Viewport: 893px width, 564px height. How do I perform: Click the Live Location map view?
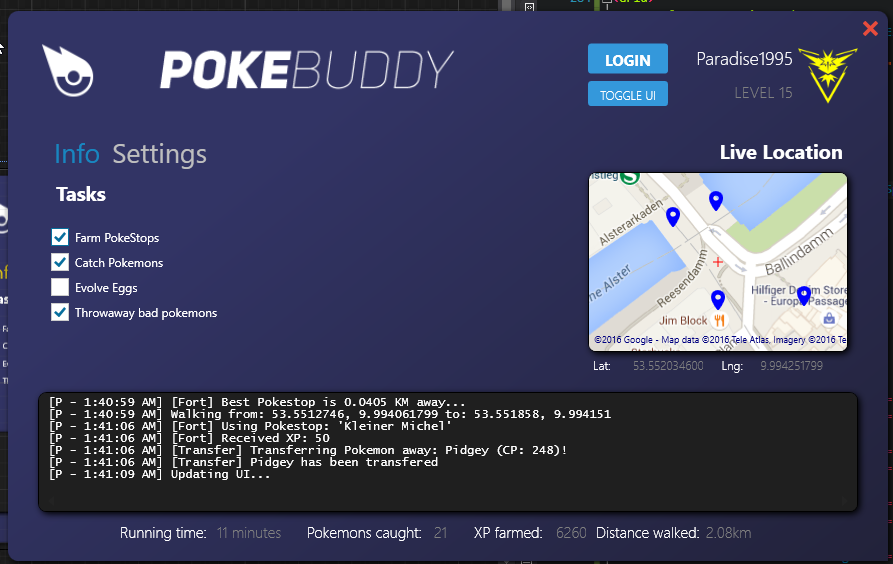(x=718, y=261)
